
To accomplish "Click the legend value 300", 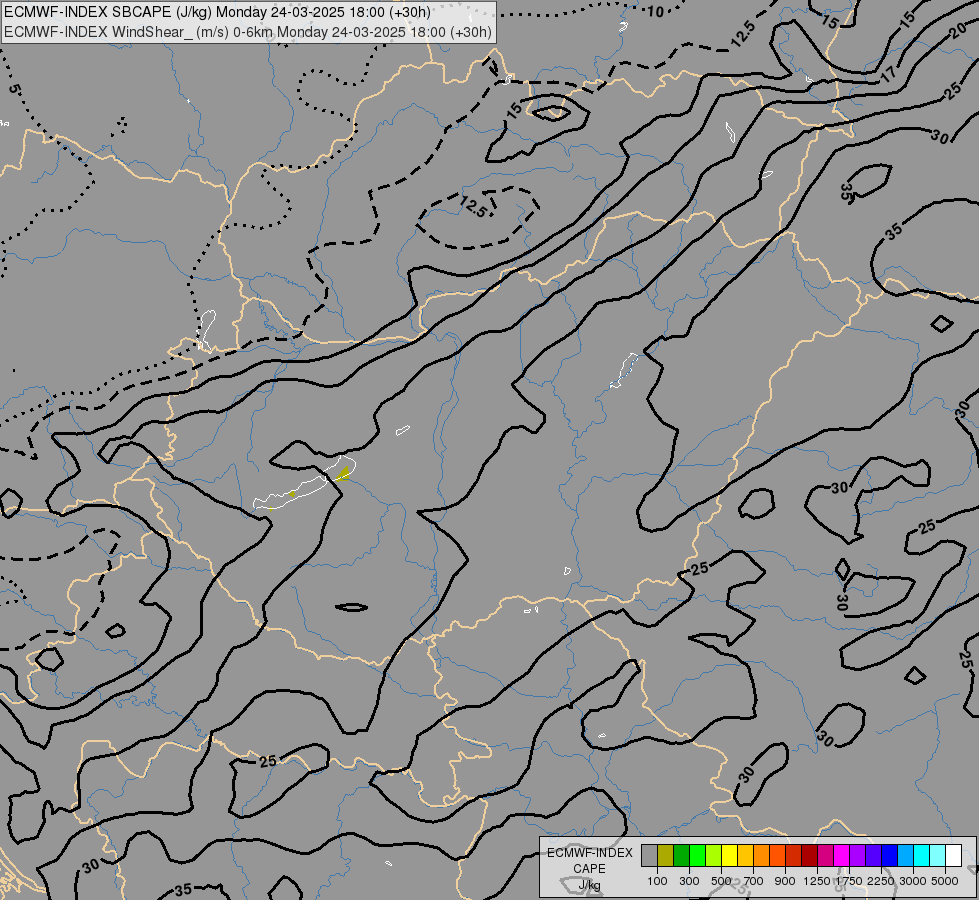I will click(x=689, y=881).
